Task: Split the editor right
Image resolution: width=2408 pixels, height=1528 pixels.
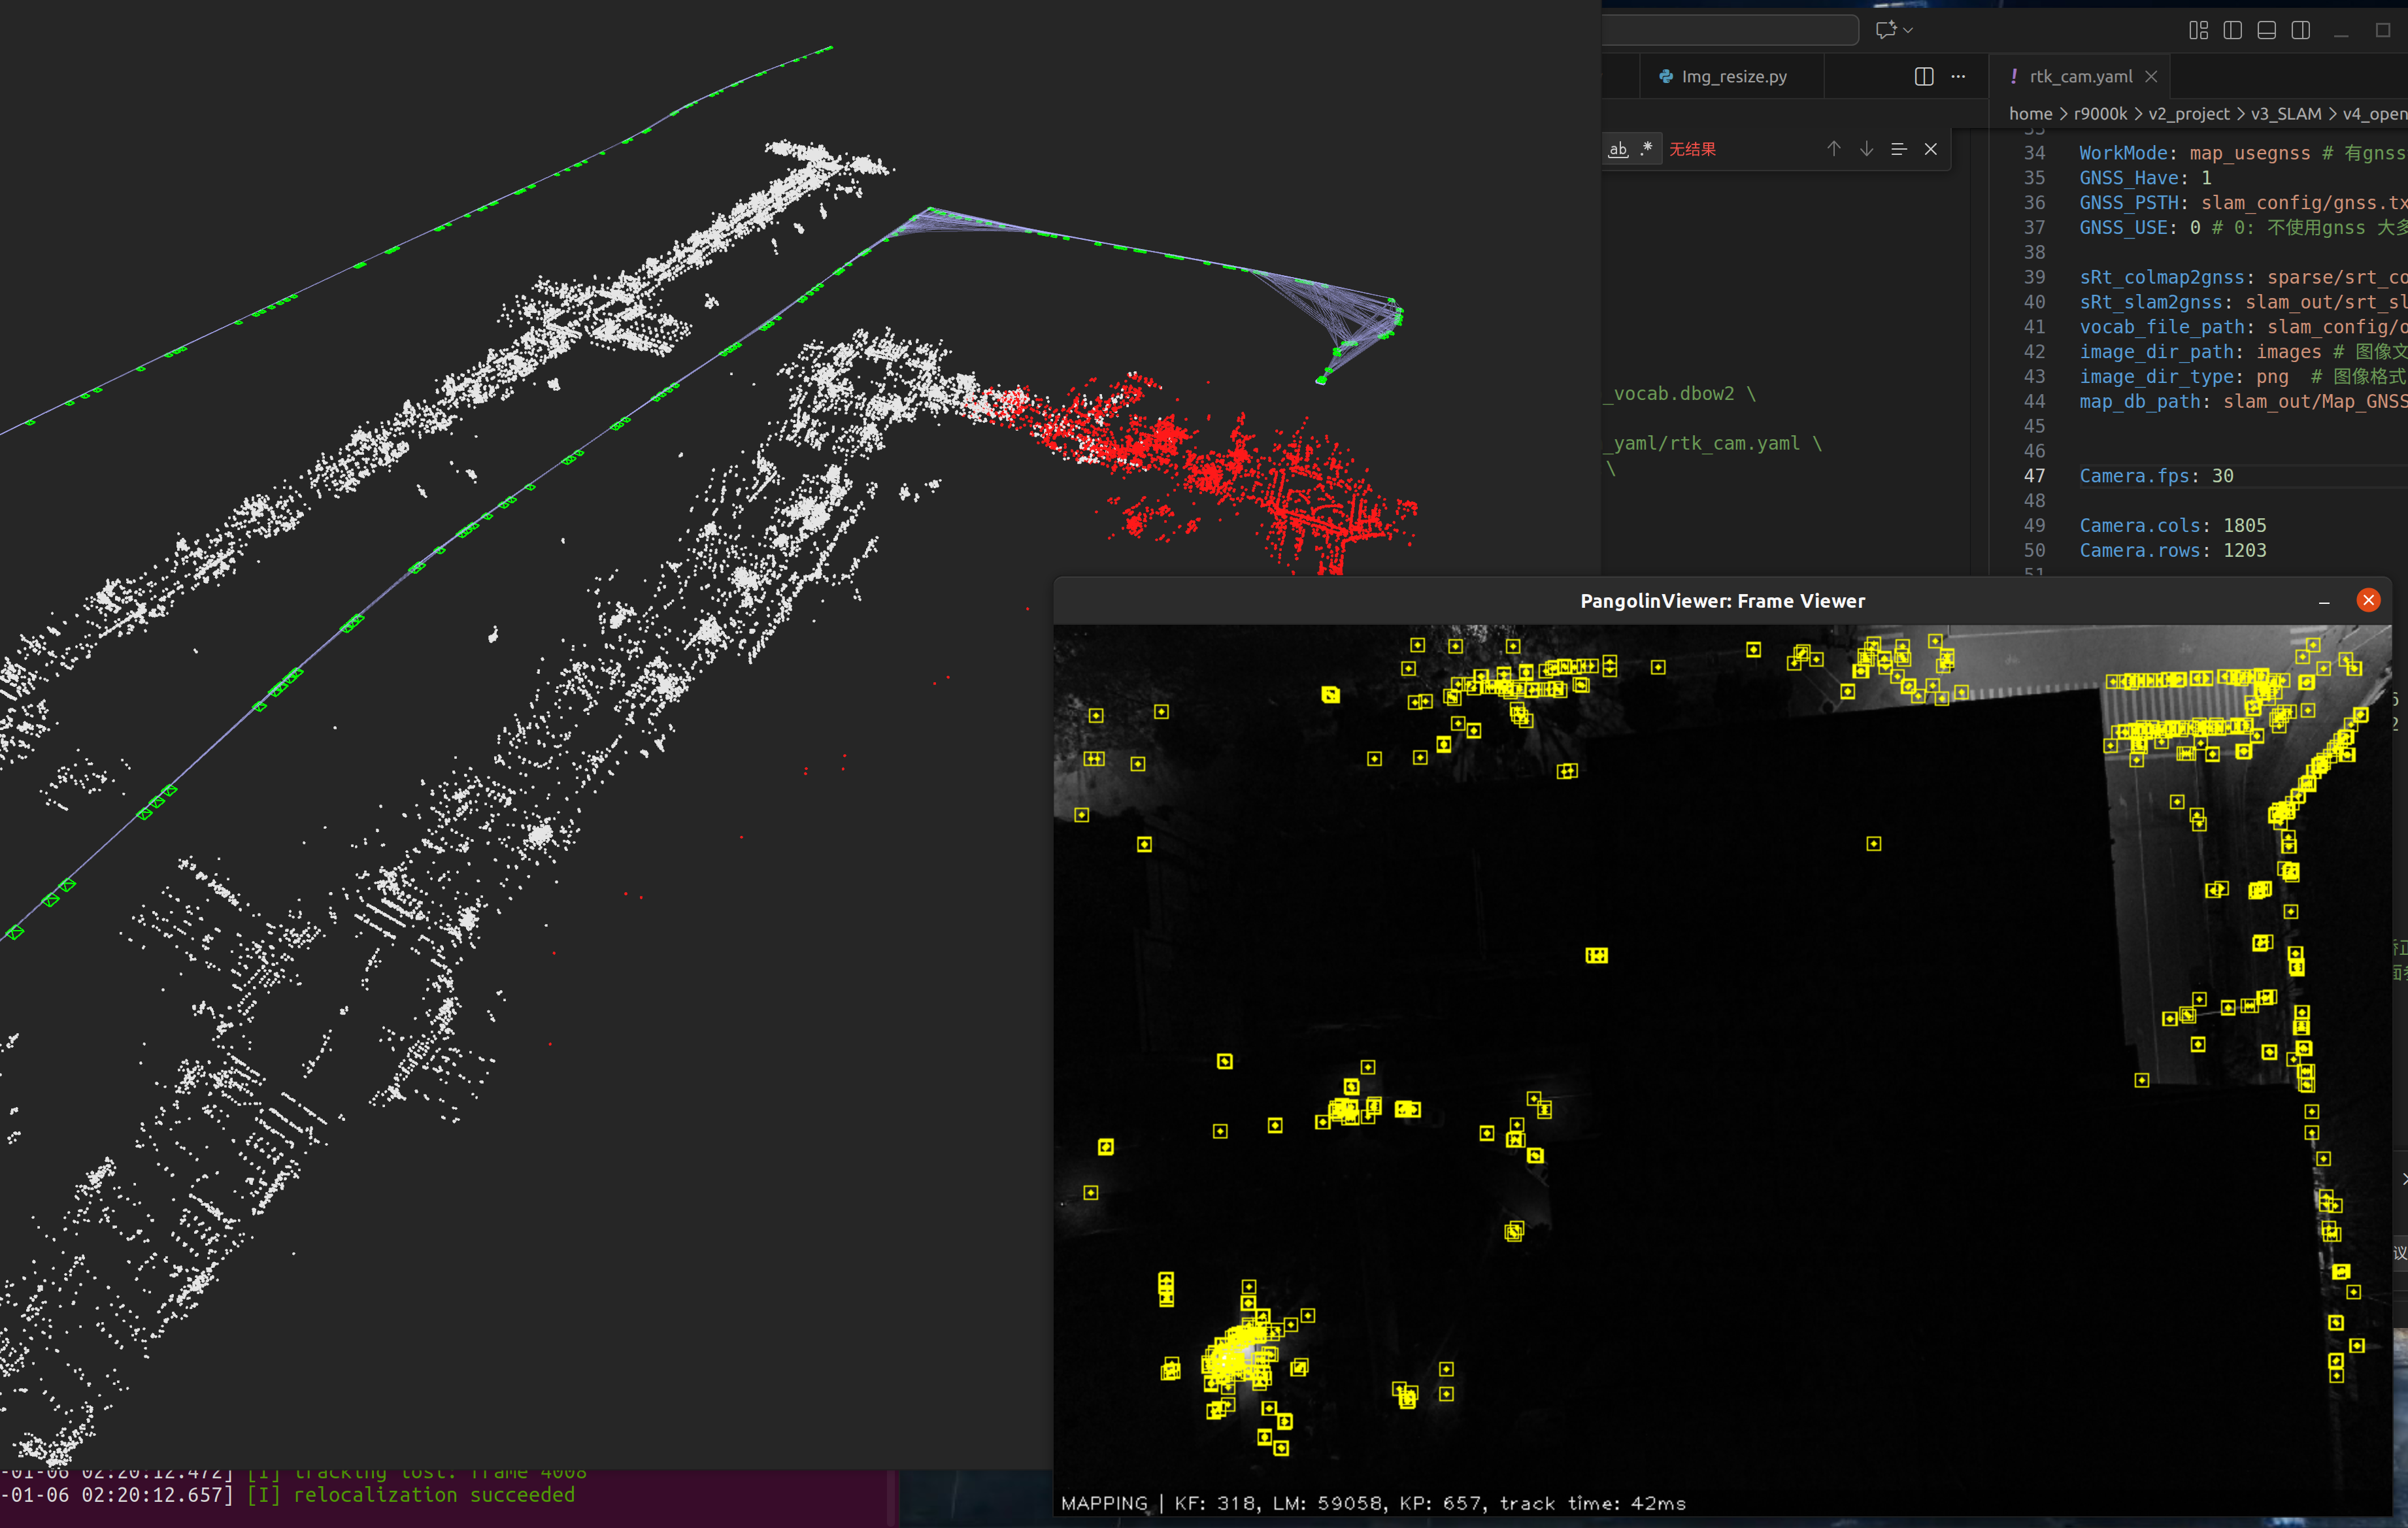Action: [x=1923, y=77]
